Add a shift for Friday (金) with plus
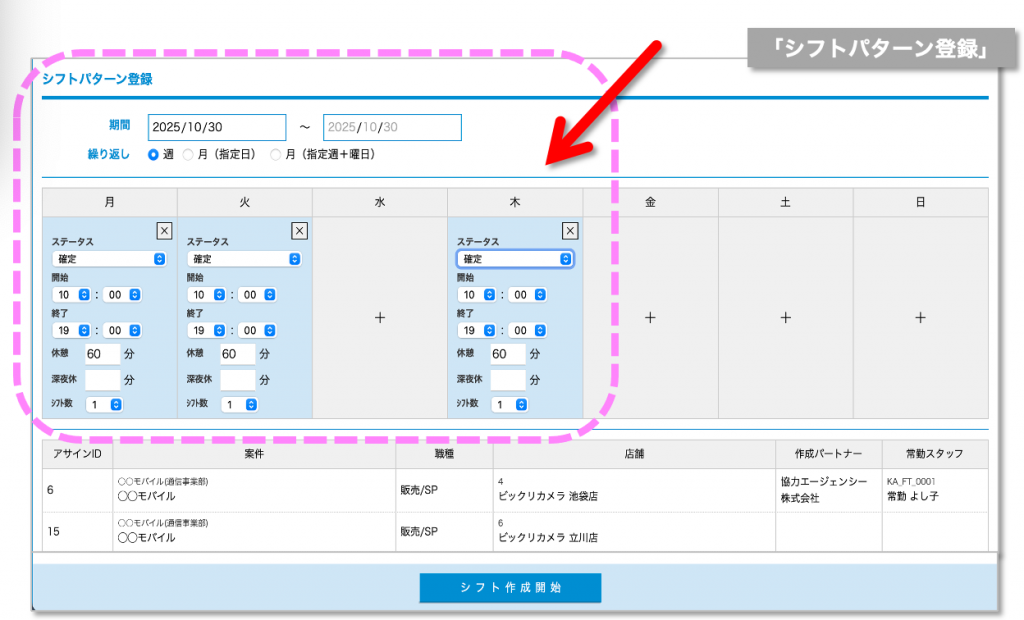This screenshot has width=1024, height=620. pyautogui.click(x=650, y=318)
